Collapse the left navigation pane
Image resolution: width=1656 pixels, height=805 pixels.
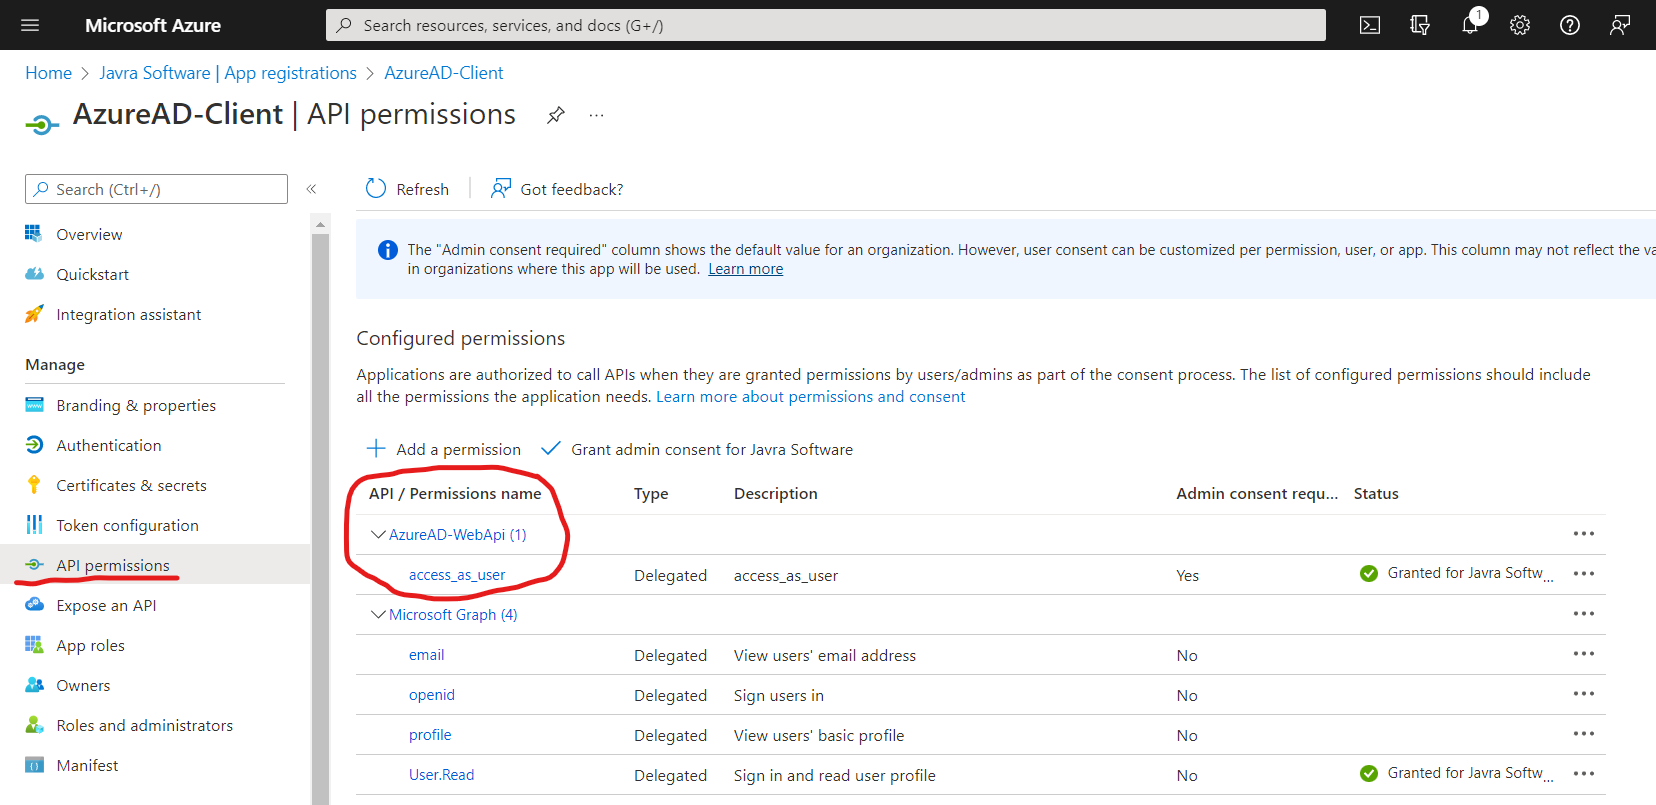click(x=311, y=189)
